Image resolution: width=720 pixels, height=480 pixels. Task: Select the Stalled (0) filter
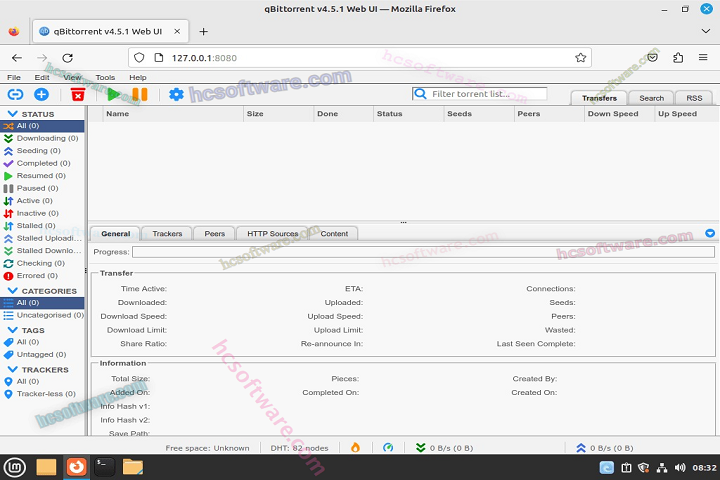pos(42,226)
